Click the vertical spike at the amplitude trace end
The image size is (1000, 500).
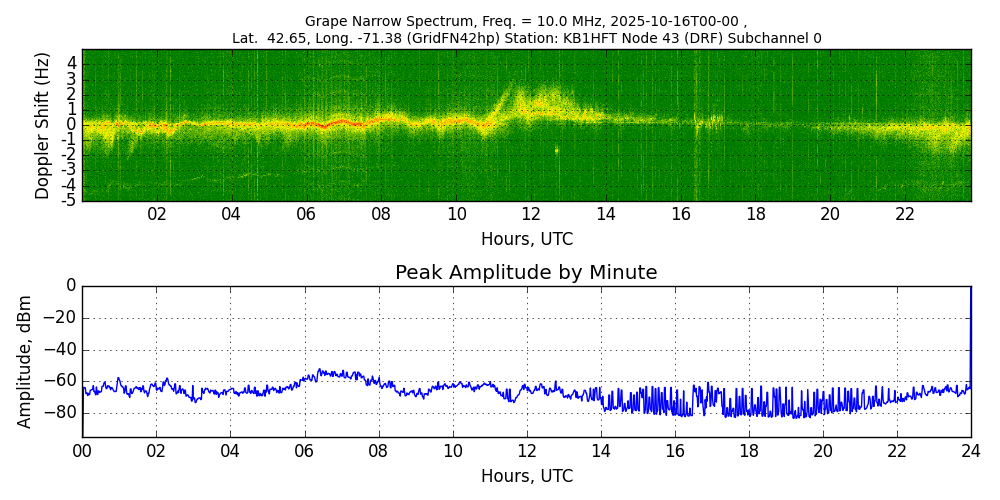point(970,330)
